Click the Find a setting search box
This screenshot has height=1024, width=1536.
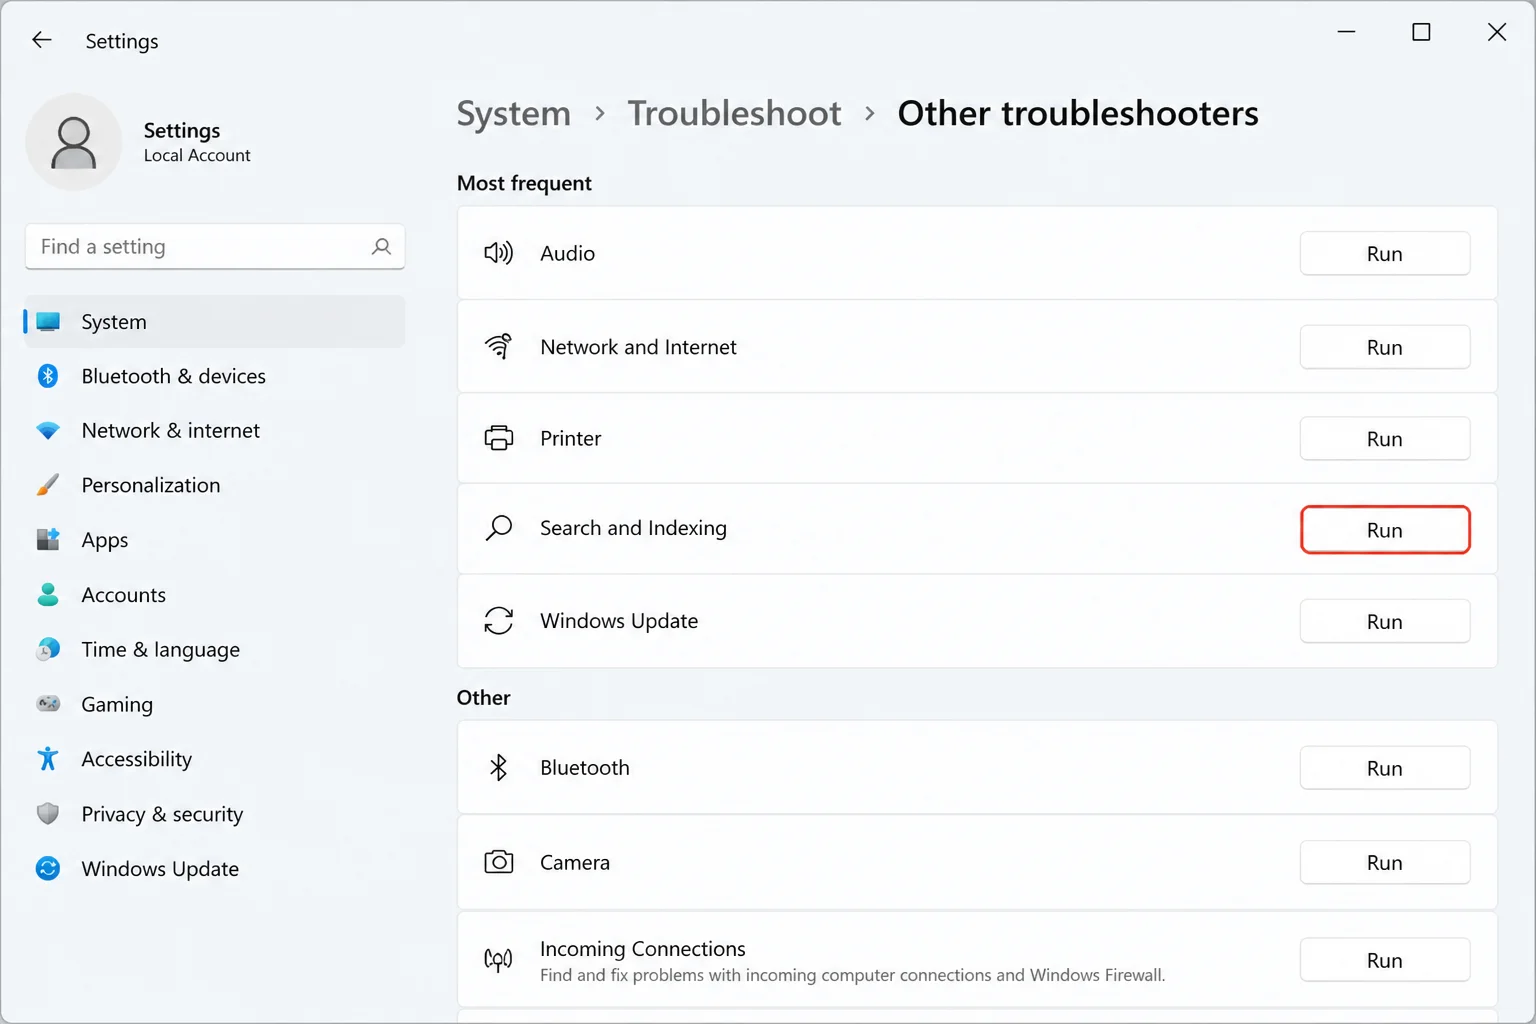pyautogui.click(x=215, y=246)
